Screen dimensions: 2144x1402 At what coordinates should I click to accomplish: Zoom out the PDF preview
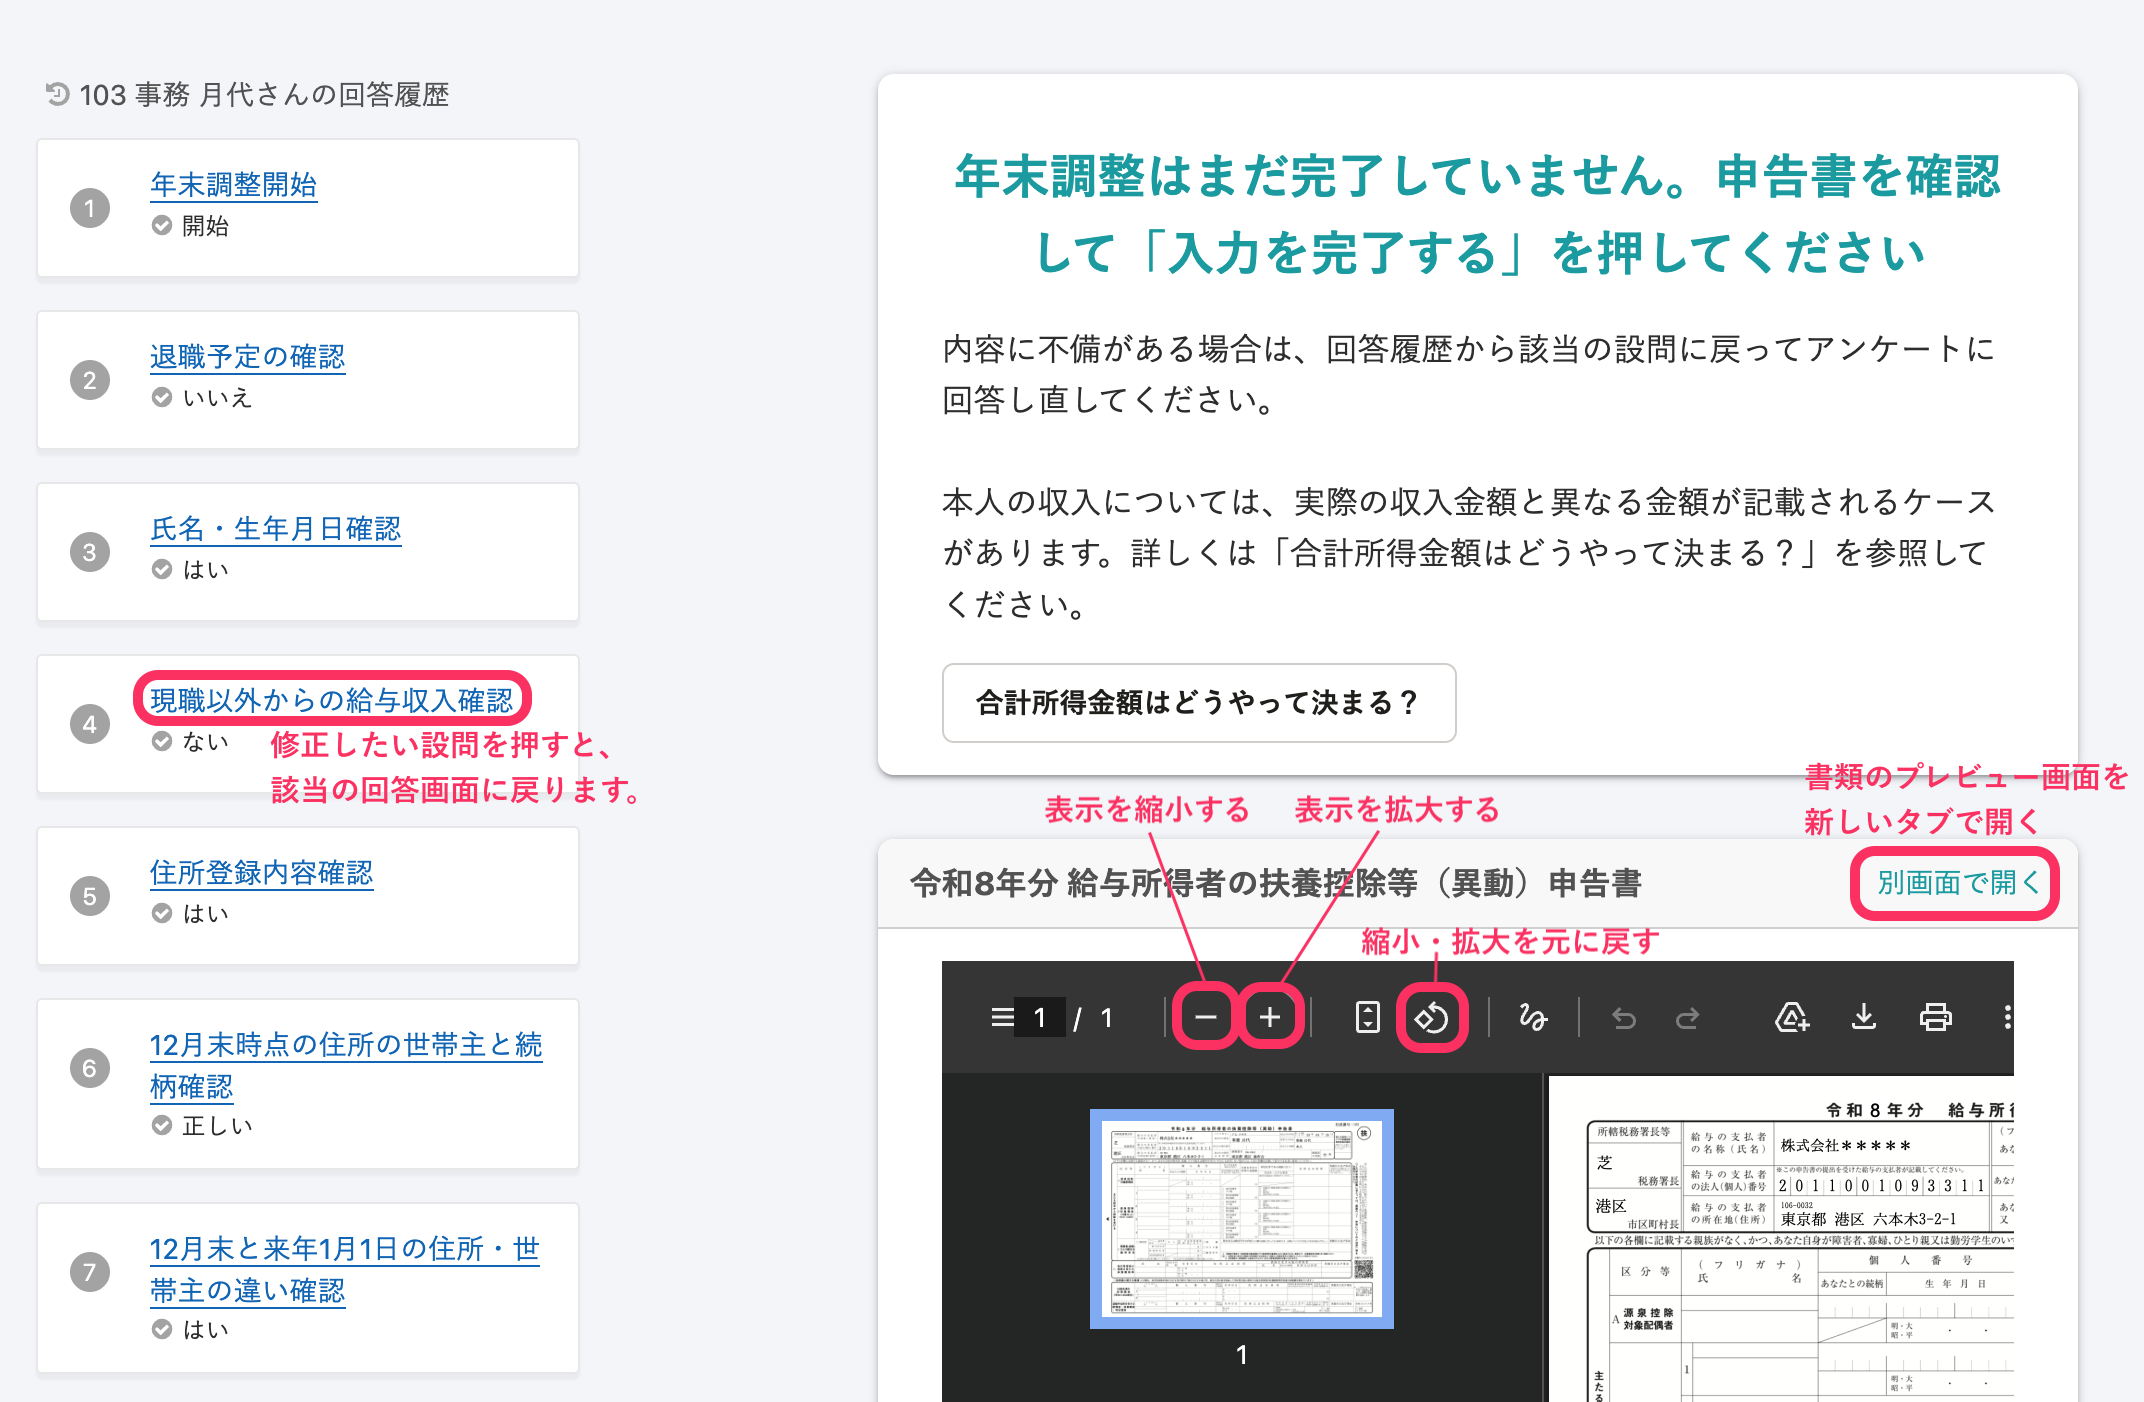click(x=1206, y=1018)
